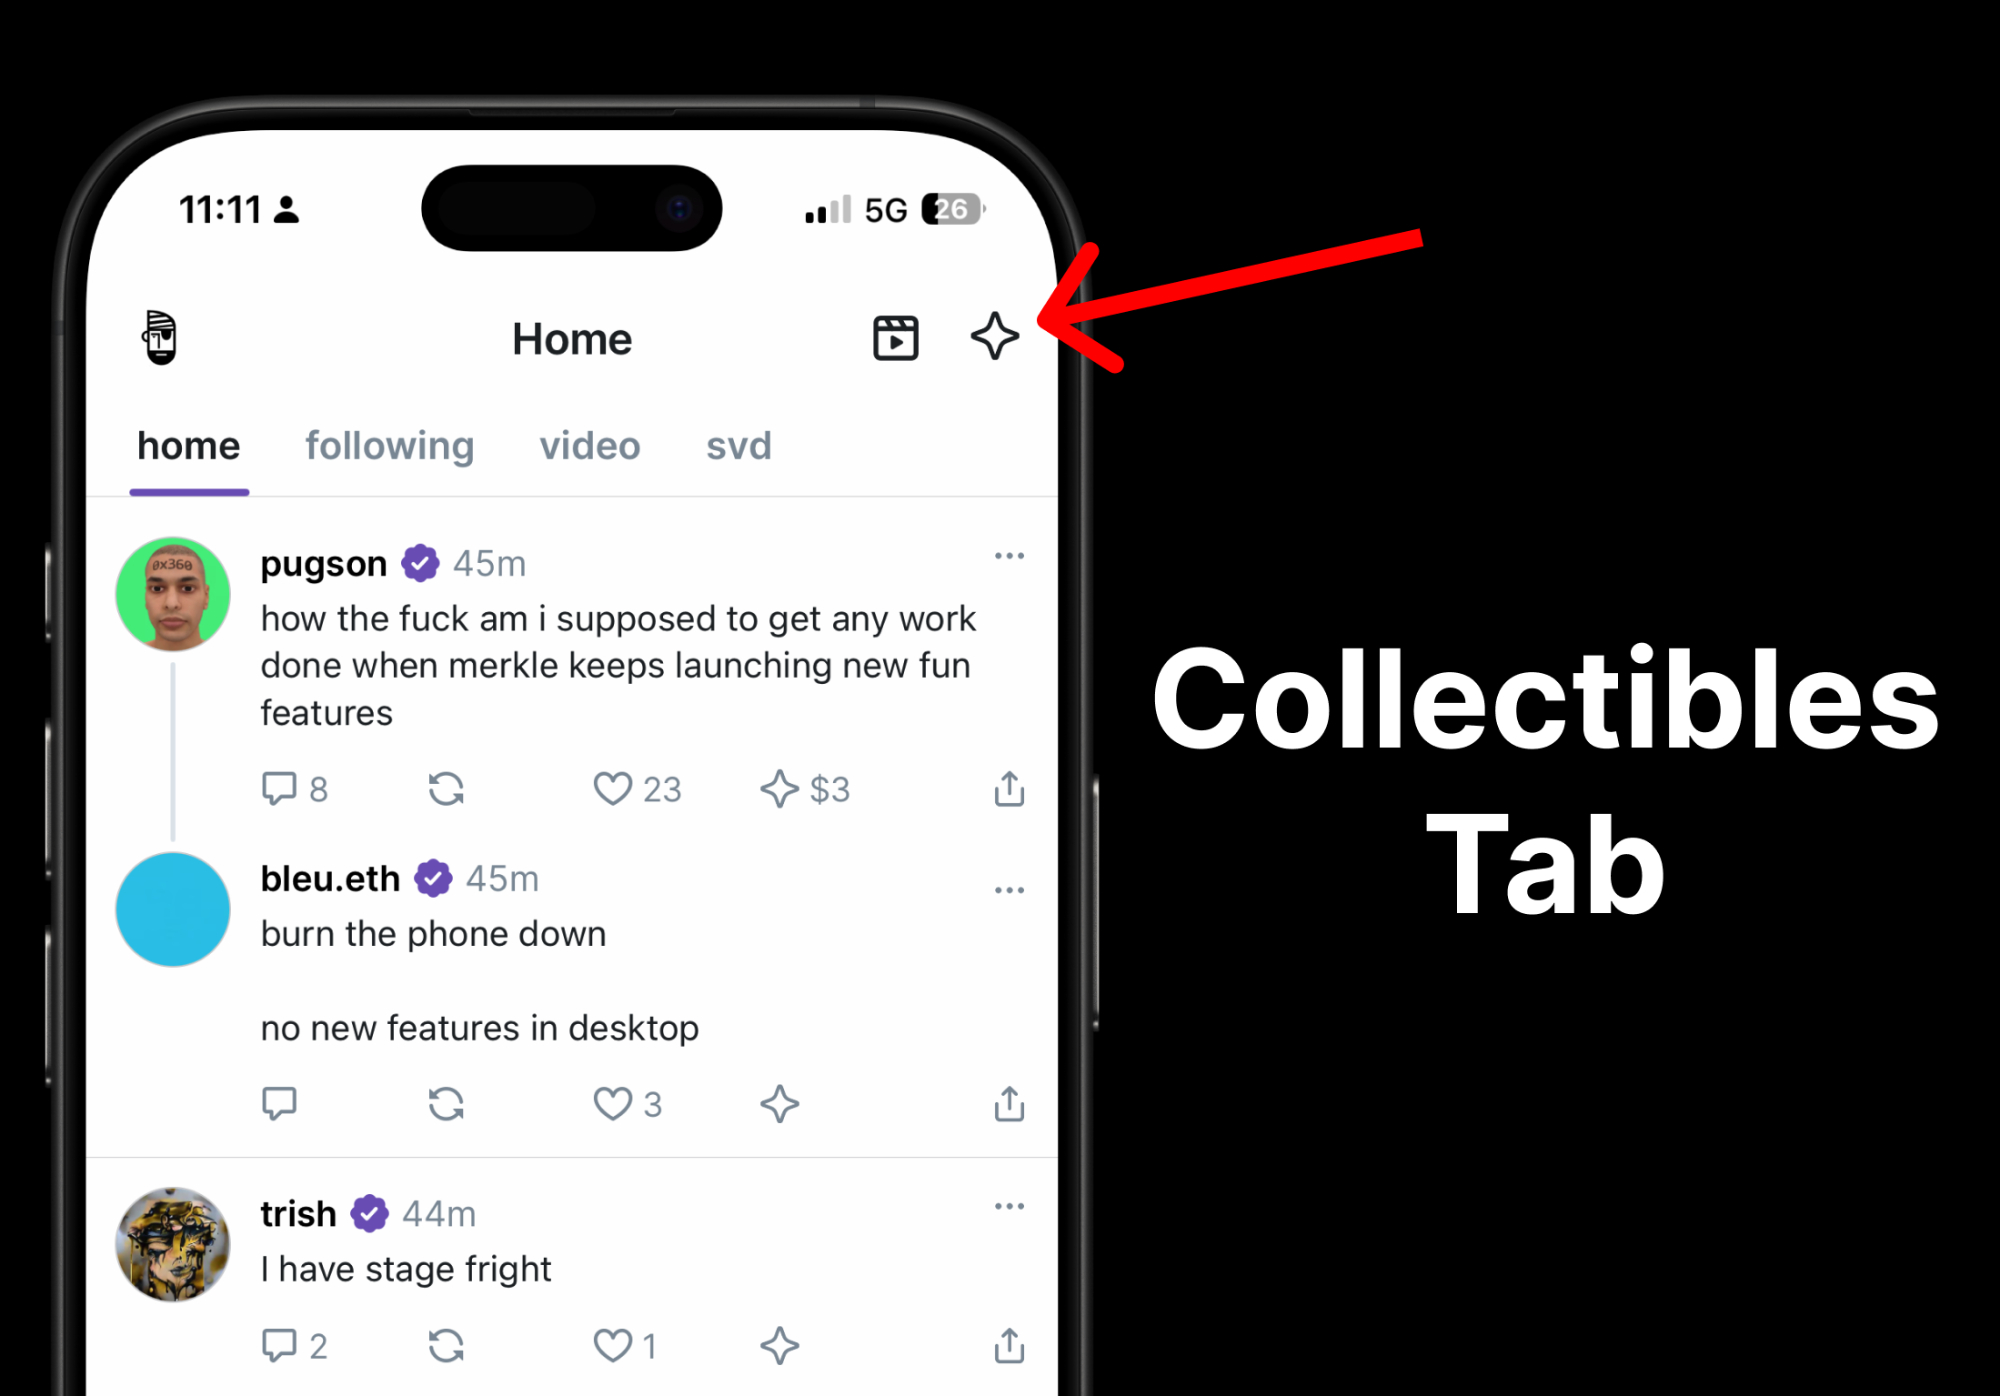Share trish's post using share icon
Image resolution: width=2000 pixels, height=1396 pixels.
pos(1009,1345)
